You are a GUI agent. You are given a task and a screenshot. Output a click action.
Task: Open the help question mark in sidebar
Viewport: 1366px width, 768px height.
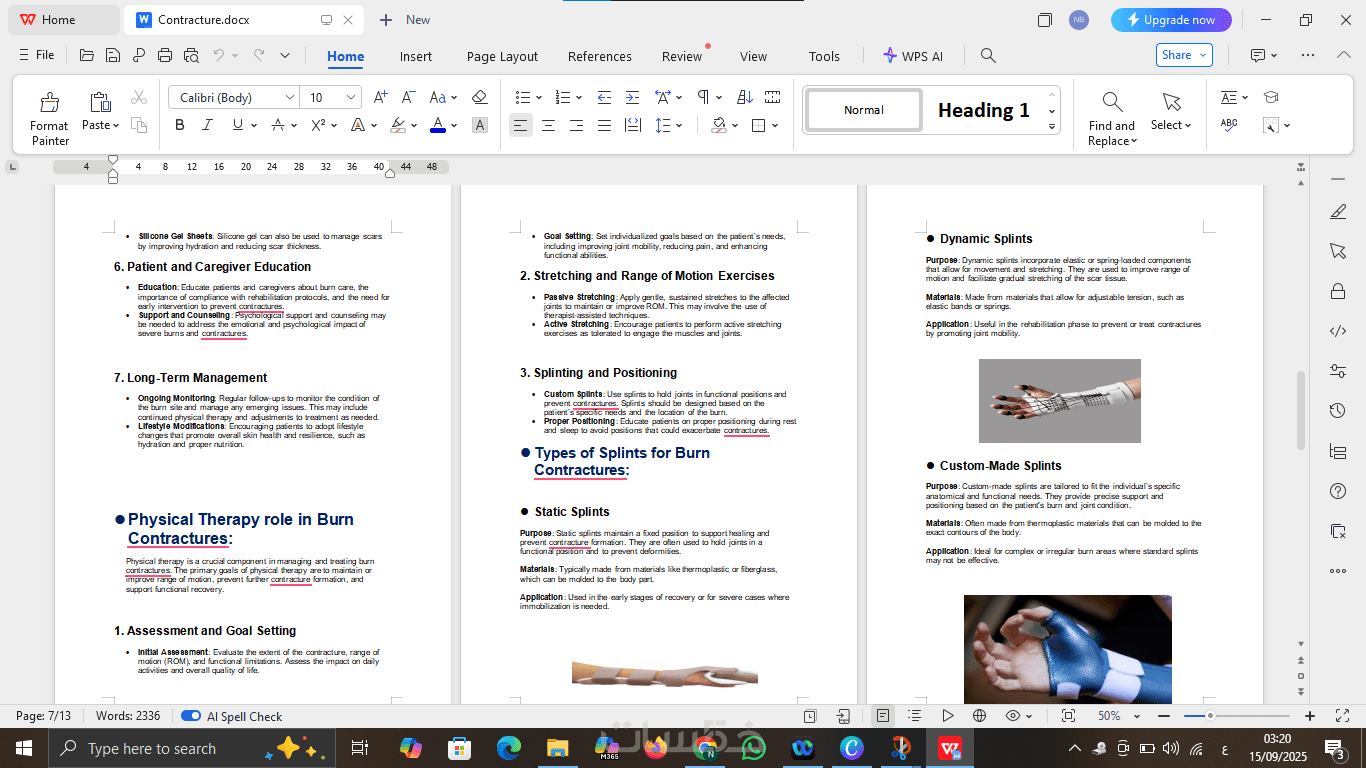tap(1338, 491)
